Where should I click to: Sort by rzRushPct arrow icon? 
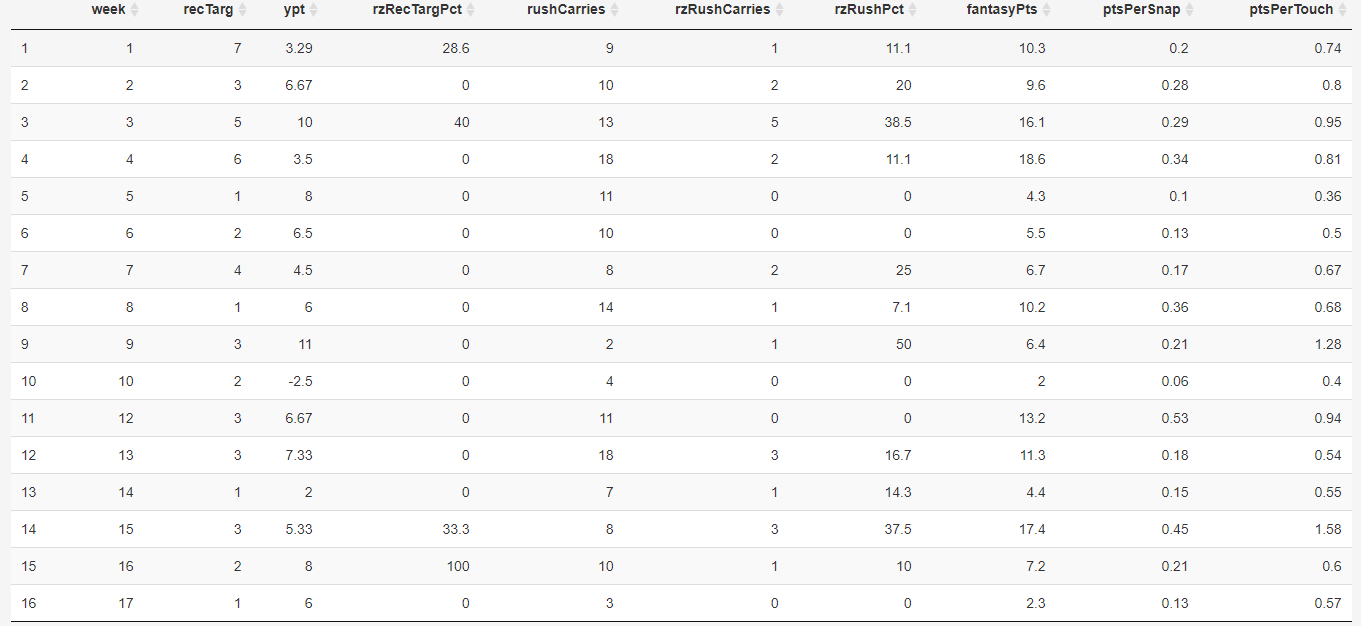(913, 10)
